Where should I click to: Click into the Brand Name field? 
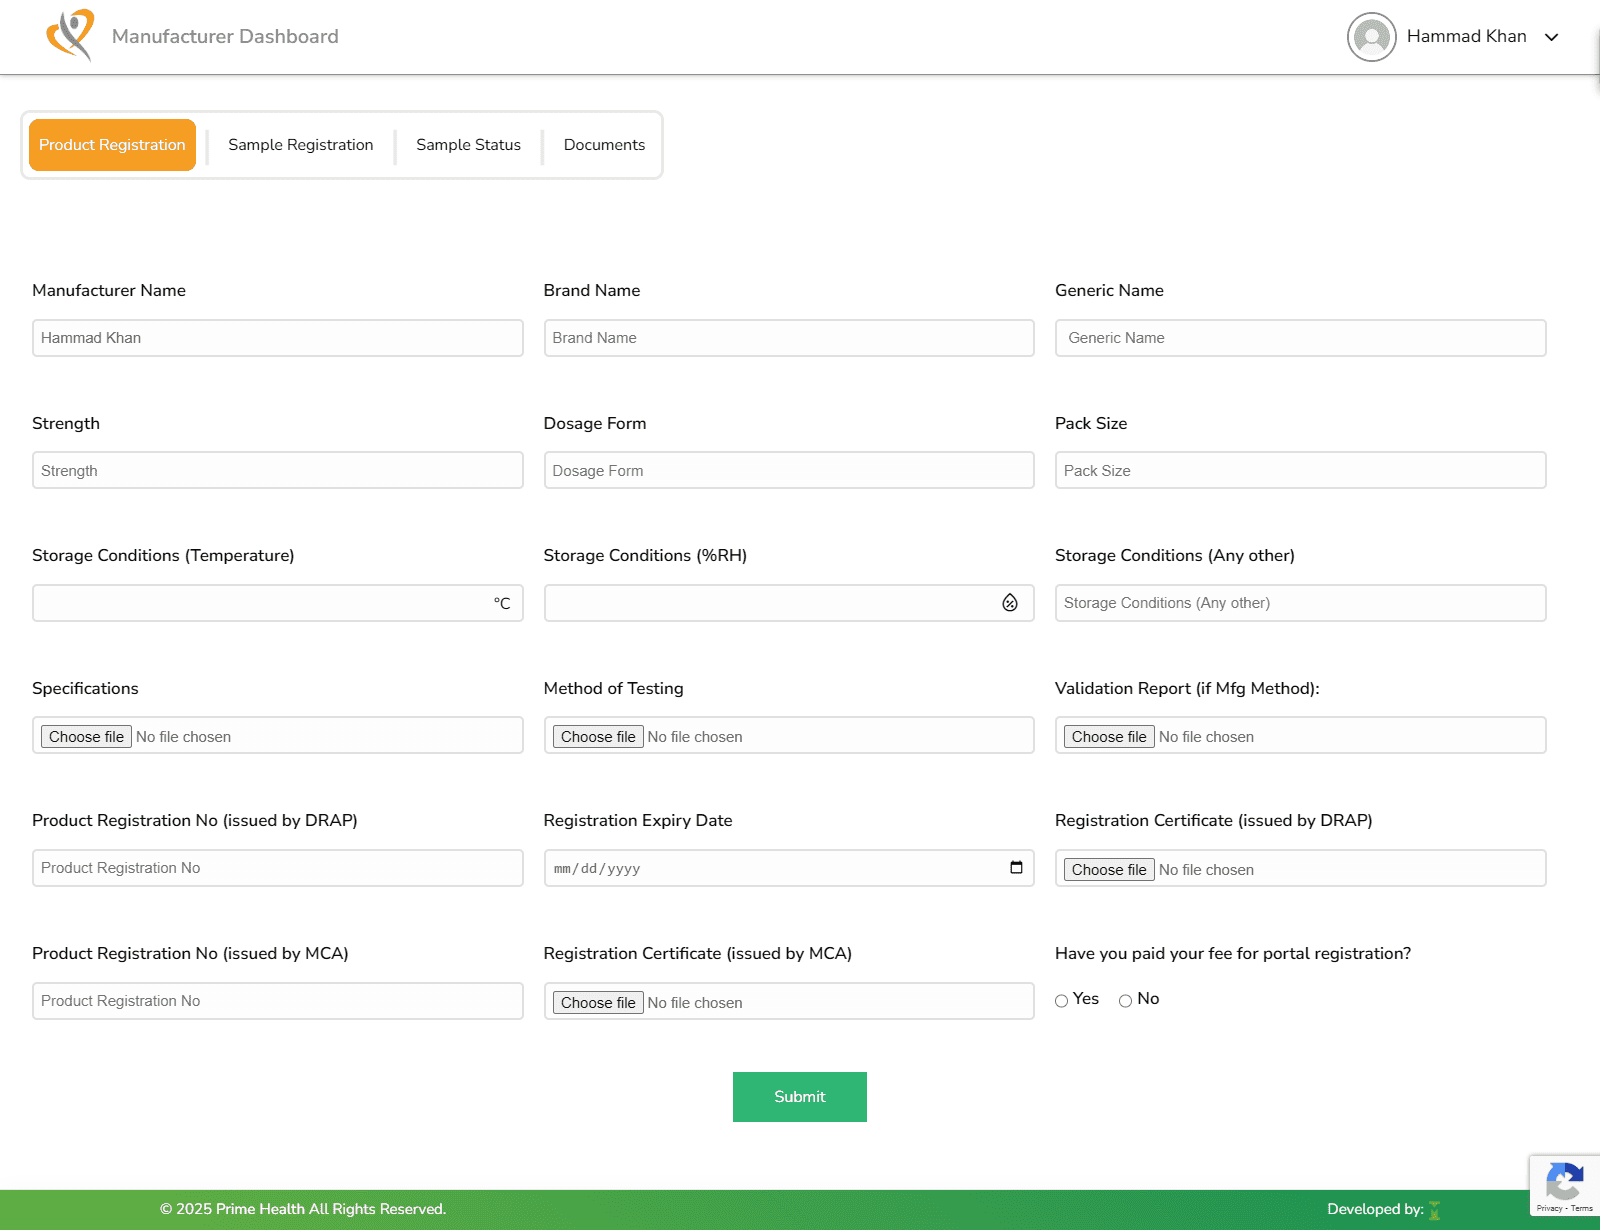pos(789,338)
